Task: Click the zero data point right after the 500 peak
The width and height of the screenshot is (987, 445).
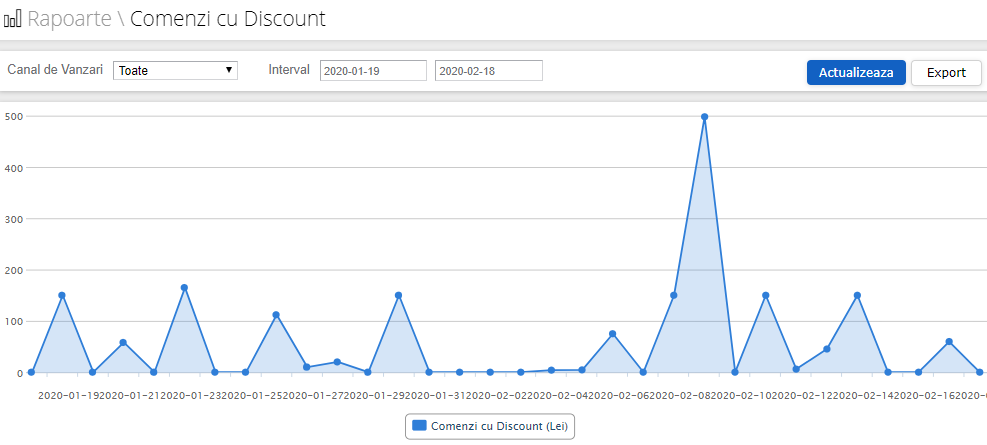Action: (735, 372)
